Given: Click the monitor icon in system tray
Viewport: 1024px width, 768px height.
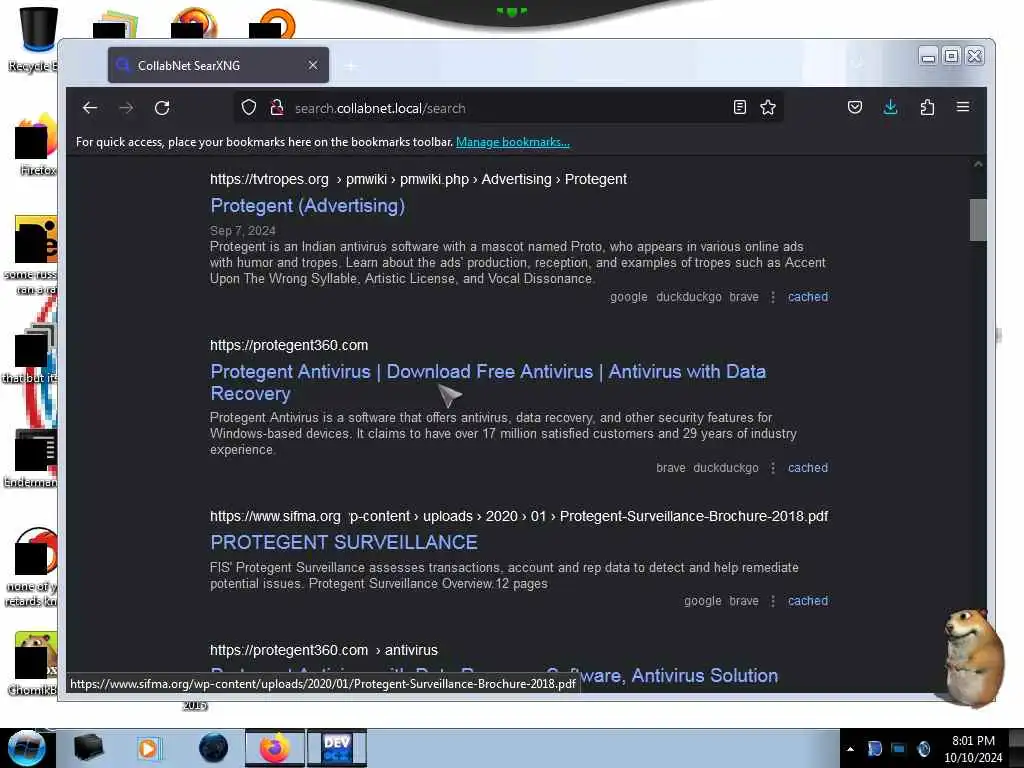Looking at the screenshot, I should [x=899, y=748].
